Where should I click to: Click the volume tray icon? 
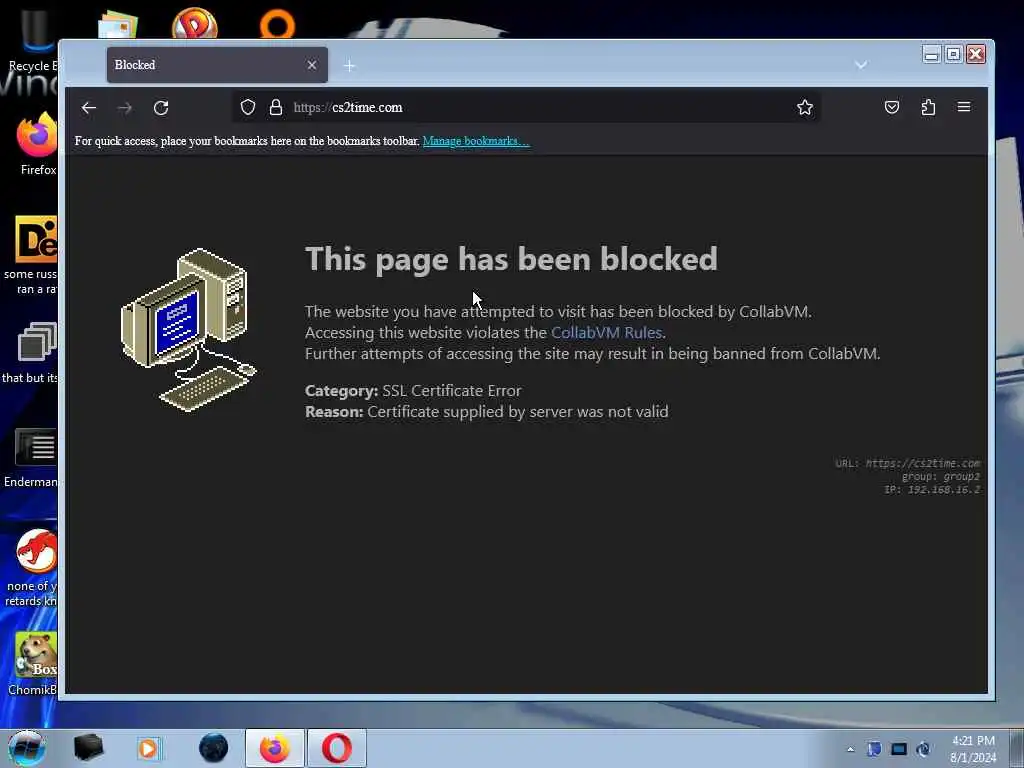[923, 749]
